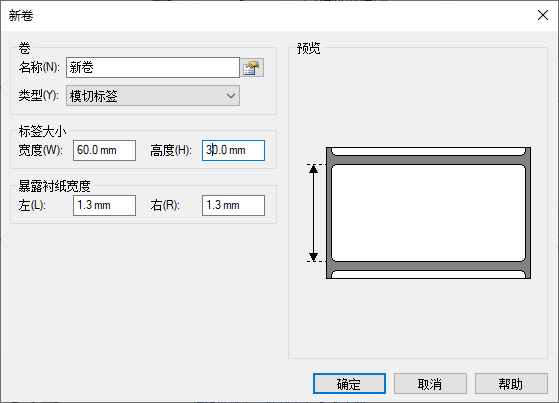
Task: Click the 宽度(W): label text
Action: pyautogui.click(x=41, y=150)
